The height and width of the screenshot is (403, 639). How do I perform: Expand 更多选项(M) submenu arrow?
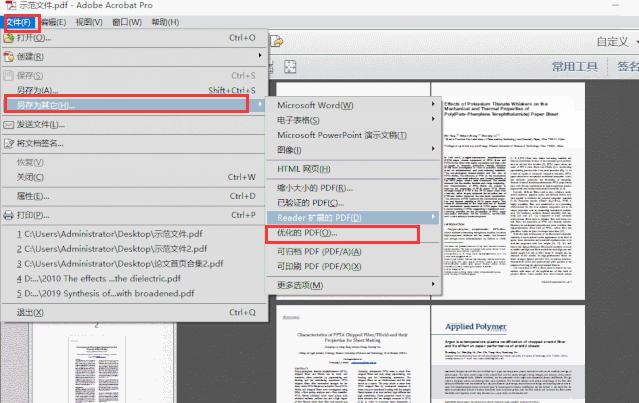click(433, 284)
